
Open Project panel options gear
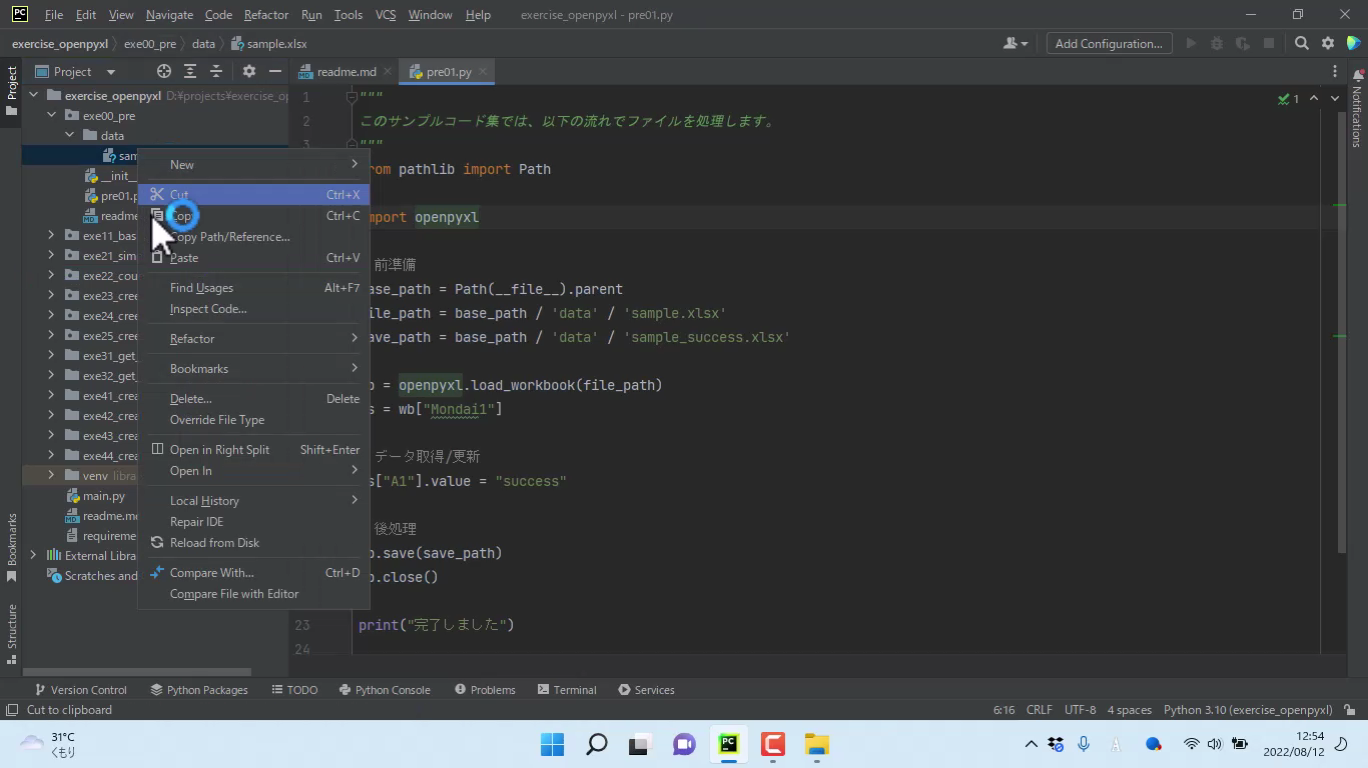(x=249, y=71)
